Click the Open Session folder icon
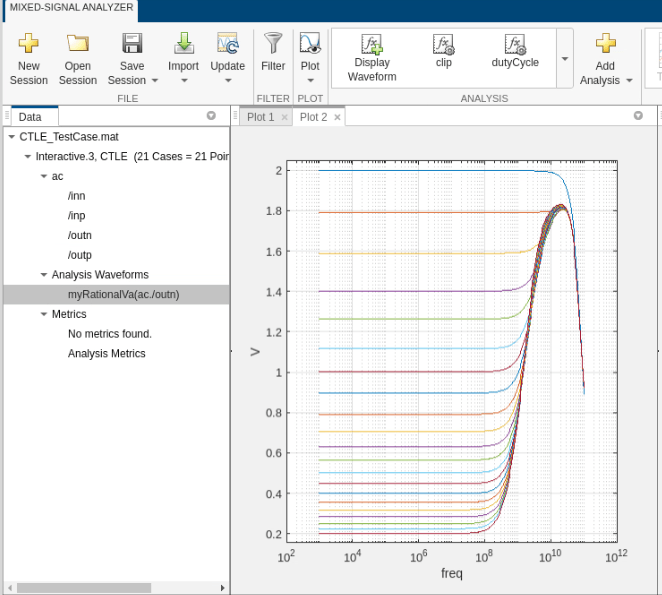The height and width of the screenshot is (595, 662). tap(78, 43)
